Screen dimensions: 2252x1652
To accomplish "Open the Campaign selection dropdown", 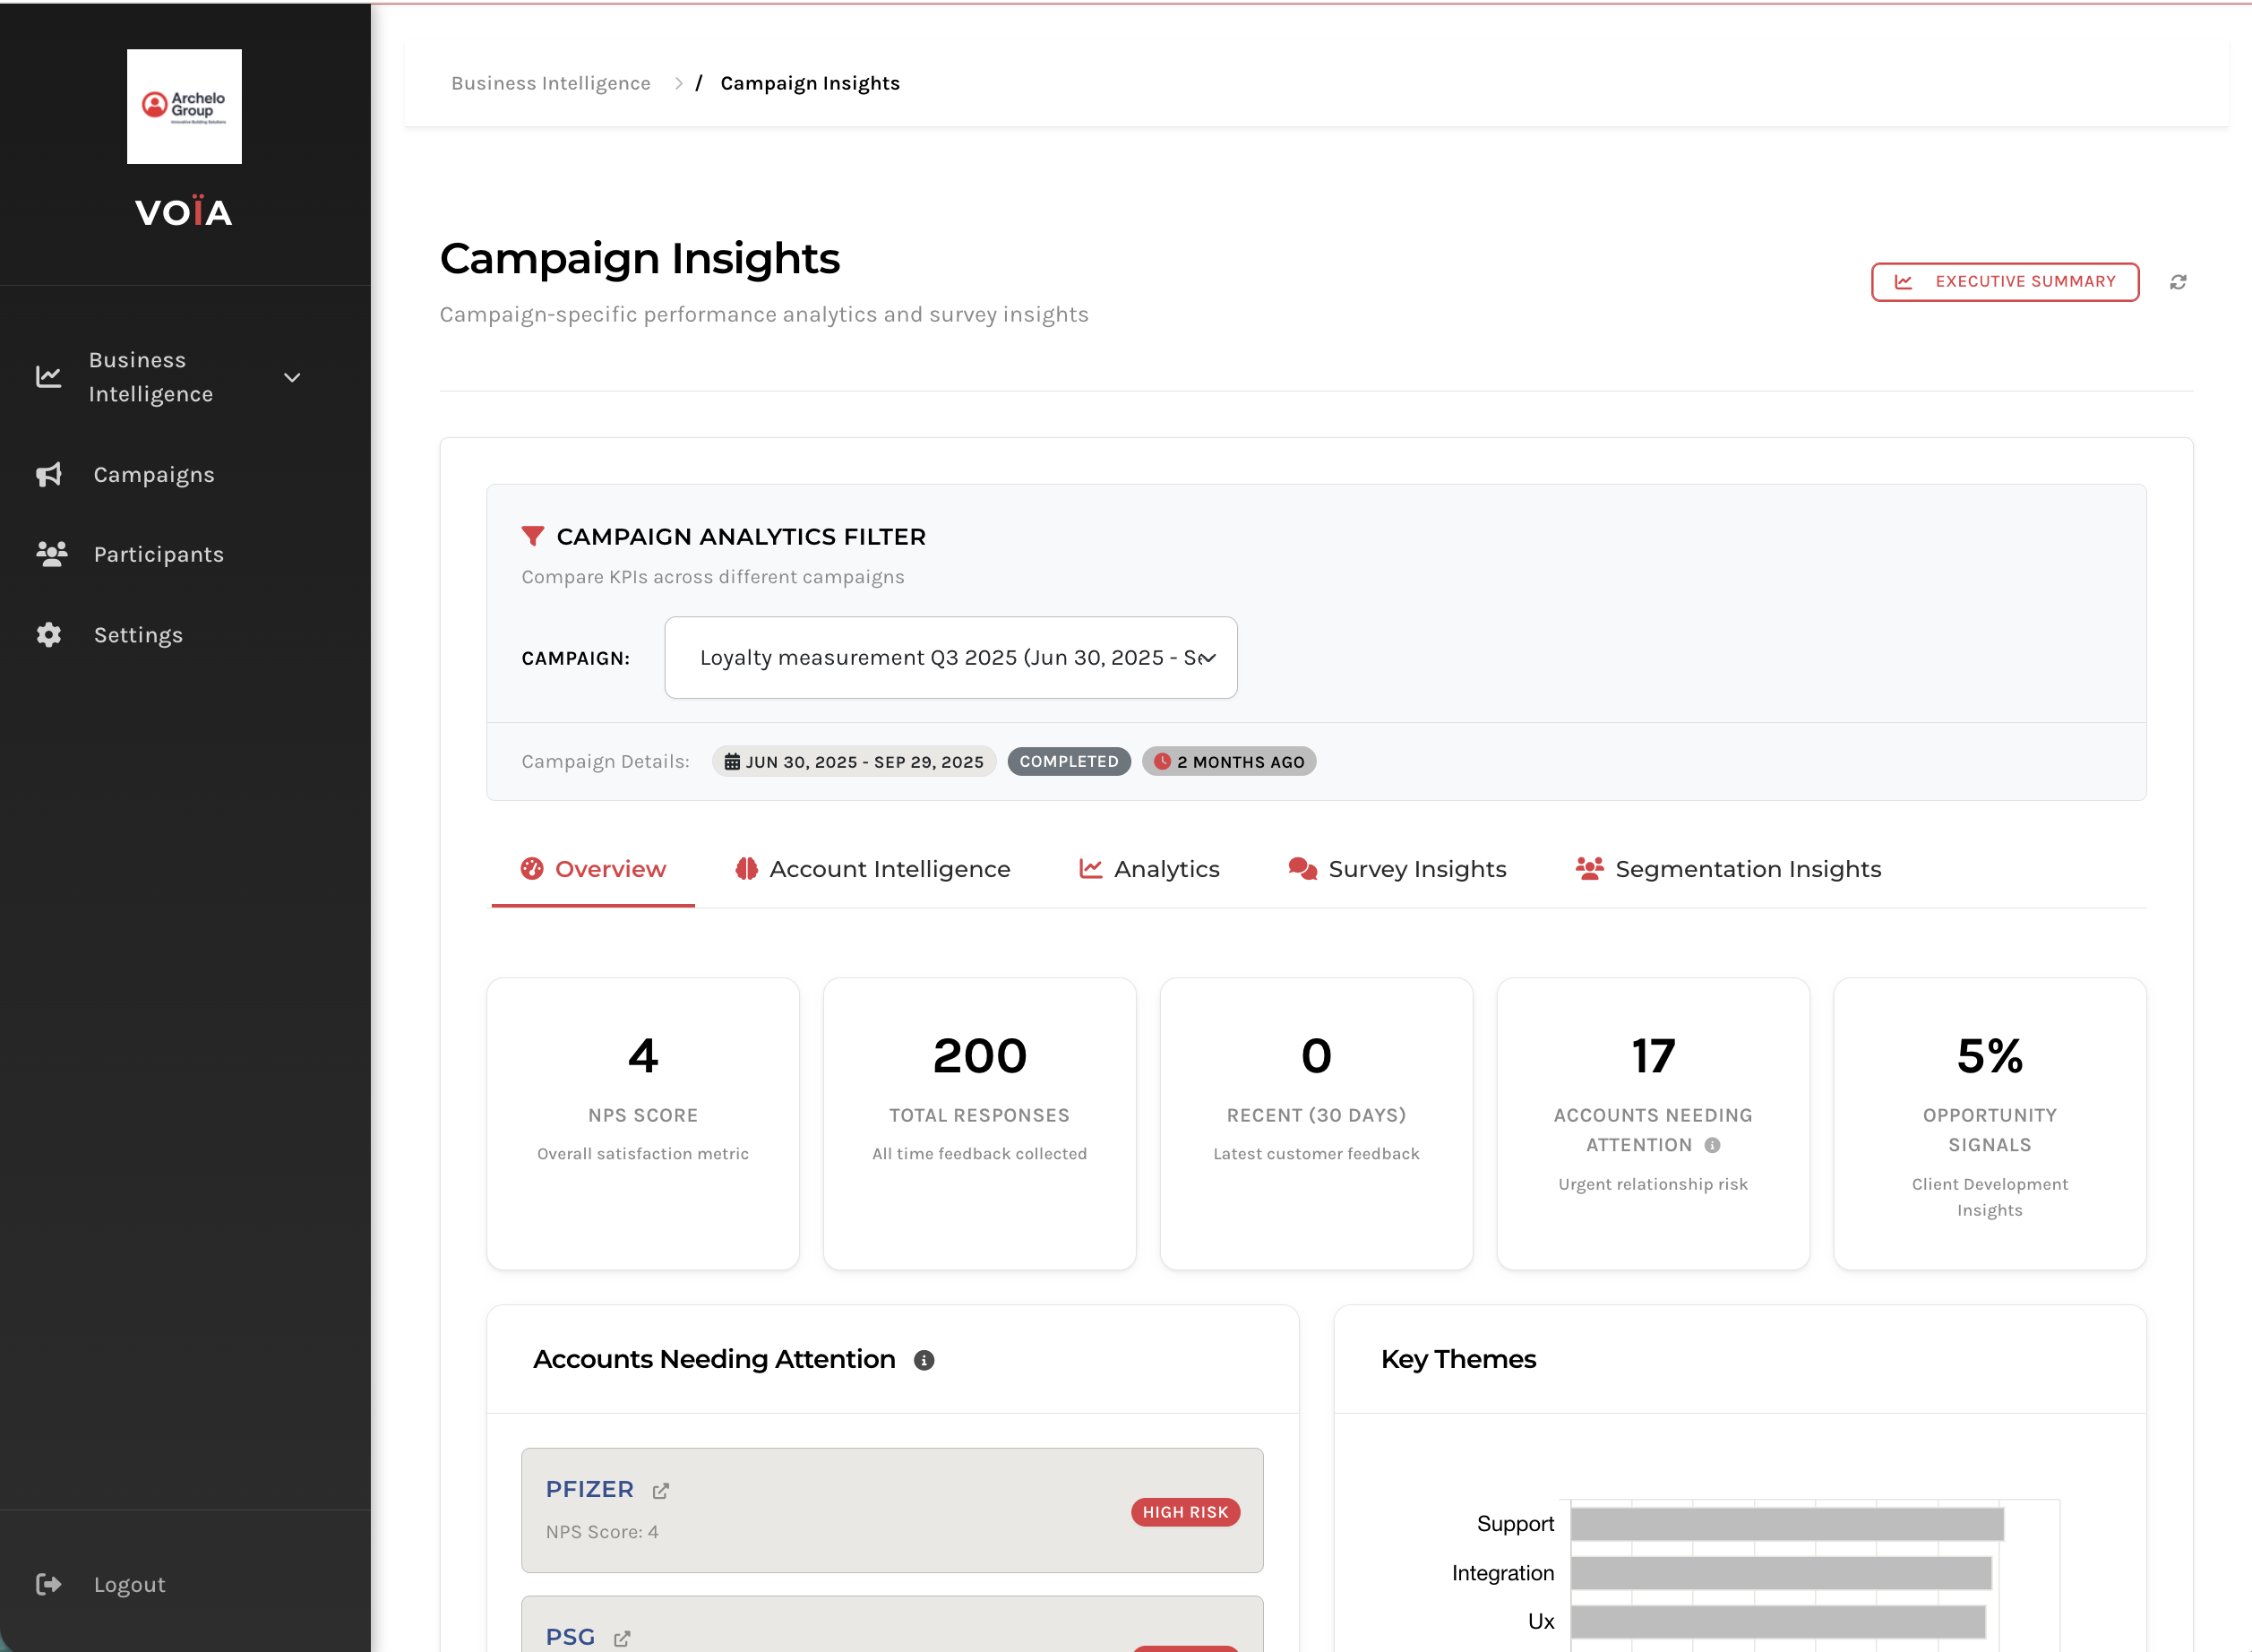I will click(950, 657).
